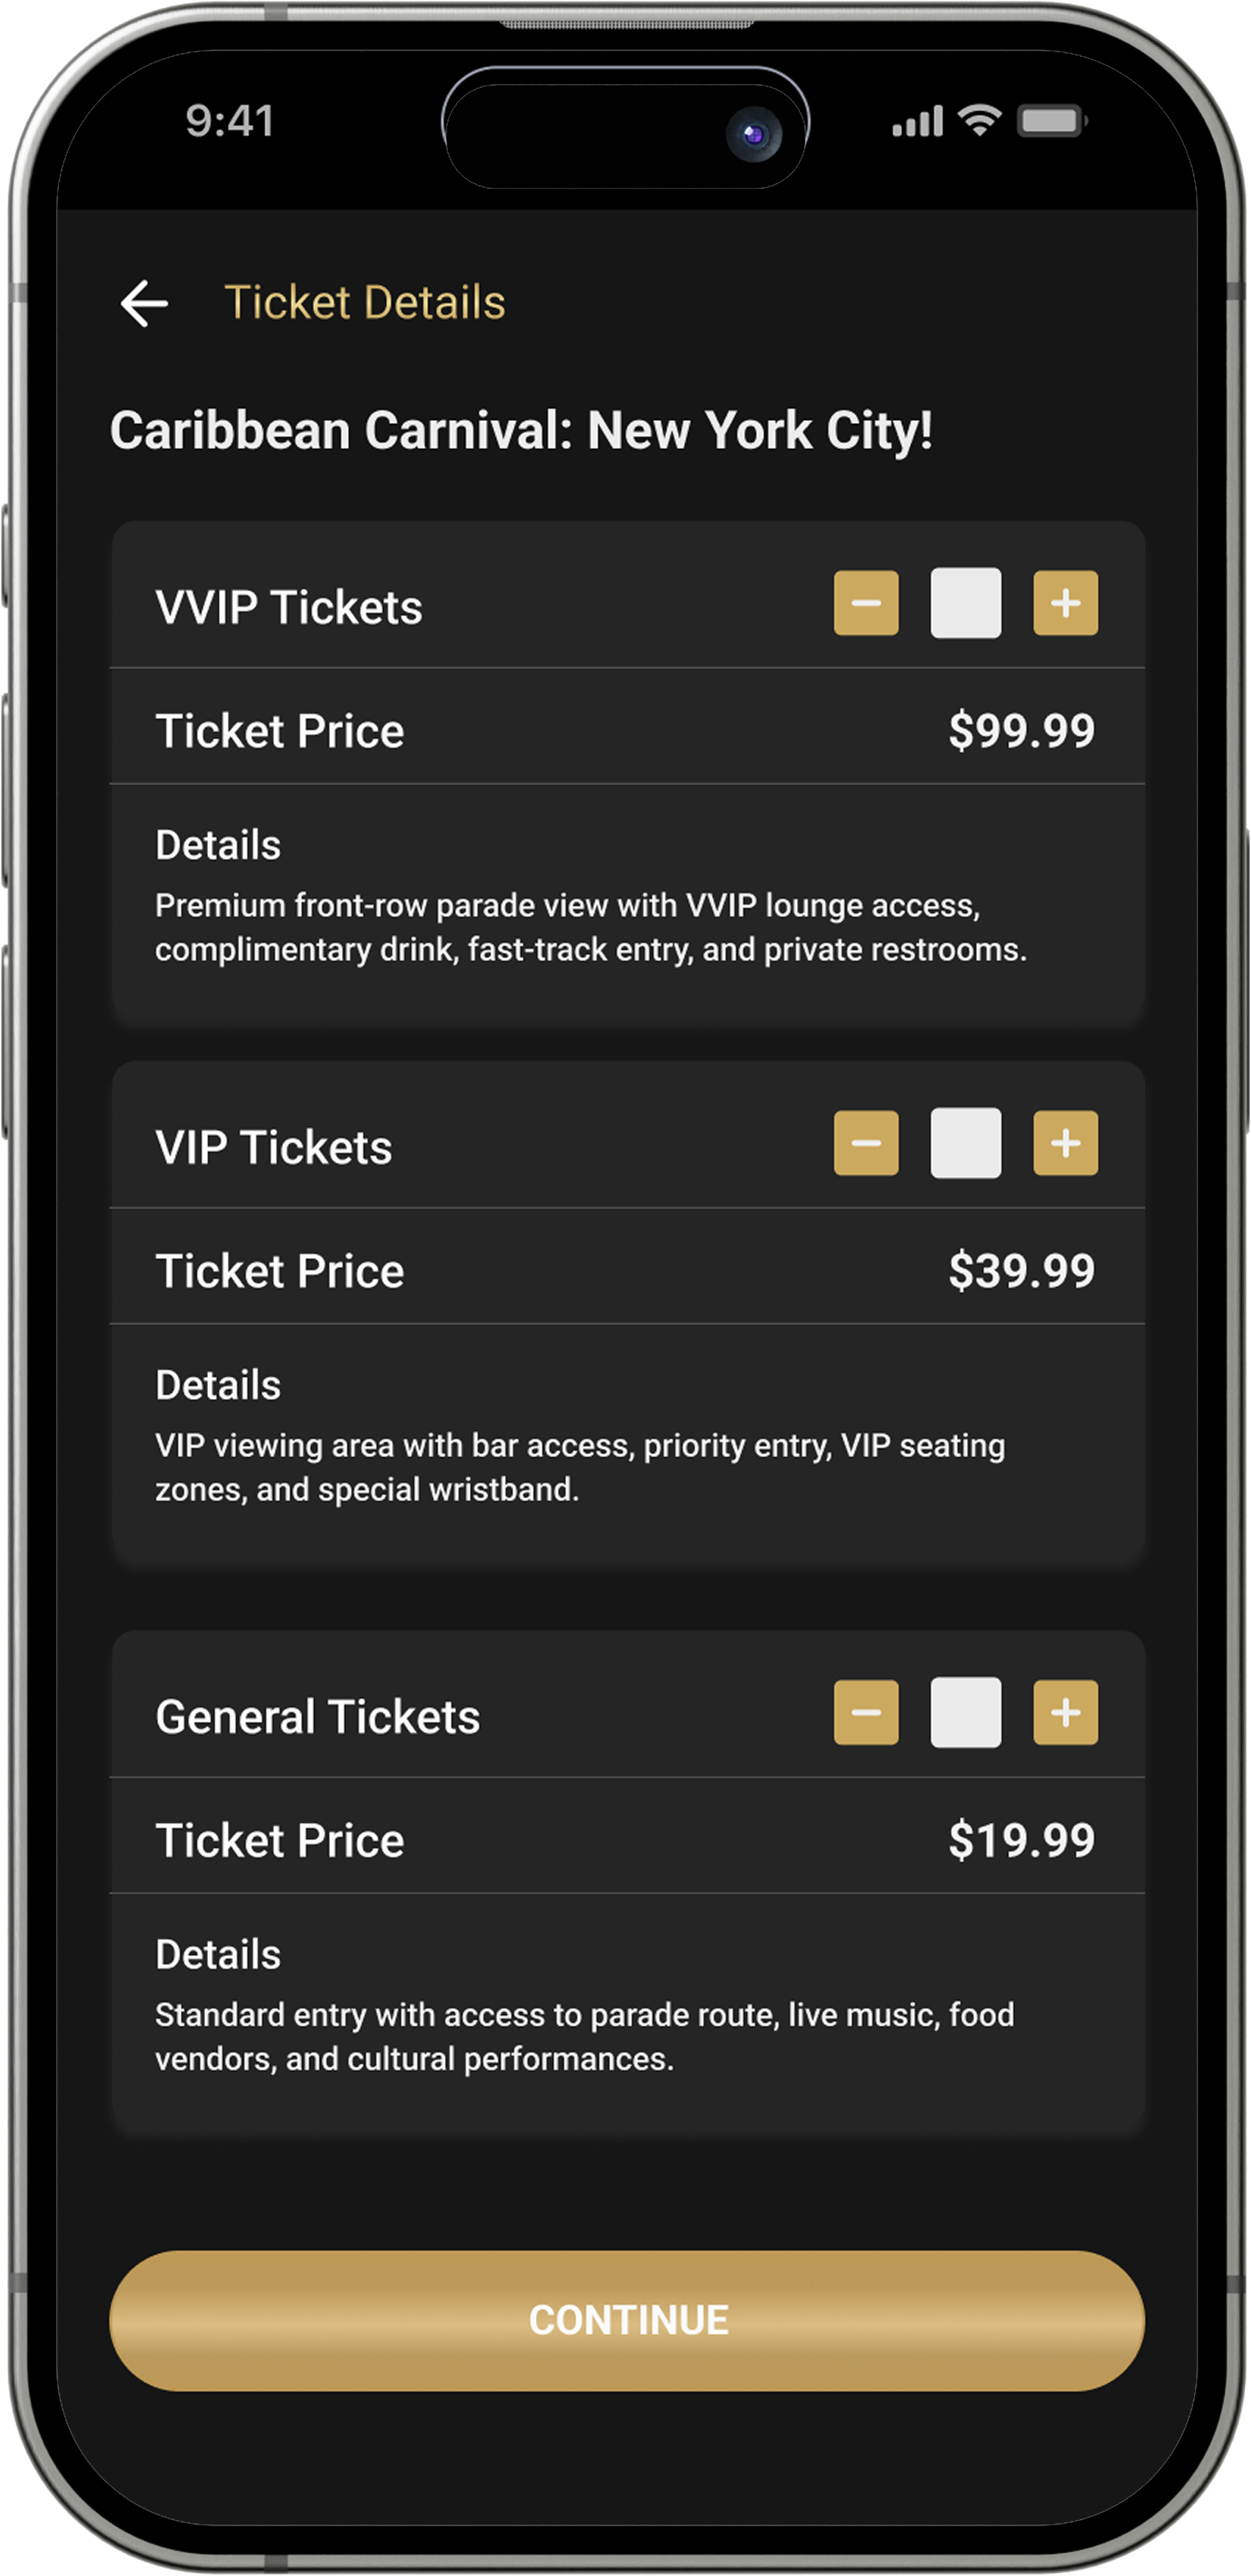Tap the back arrow icon
The image size is (1251, 2576).
click(x=144, y=303)
